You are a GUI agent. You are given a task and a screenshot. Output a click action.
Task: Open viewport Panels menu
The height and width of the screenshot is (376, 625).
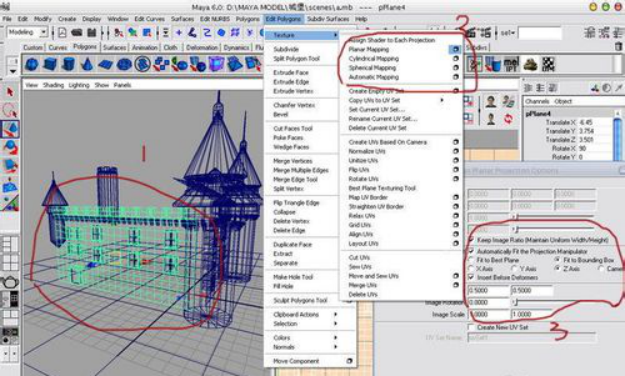tap(122, 85)
